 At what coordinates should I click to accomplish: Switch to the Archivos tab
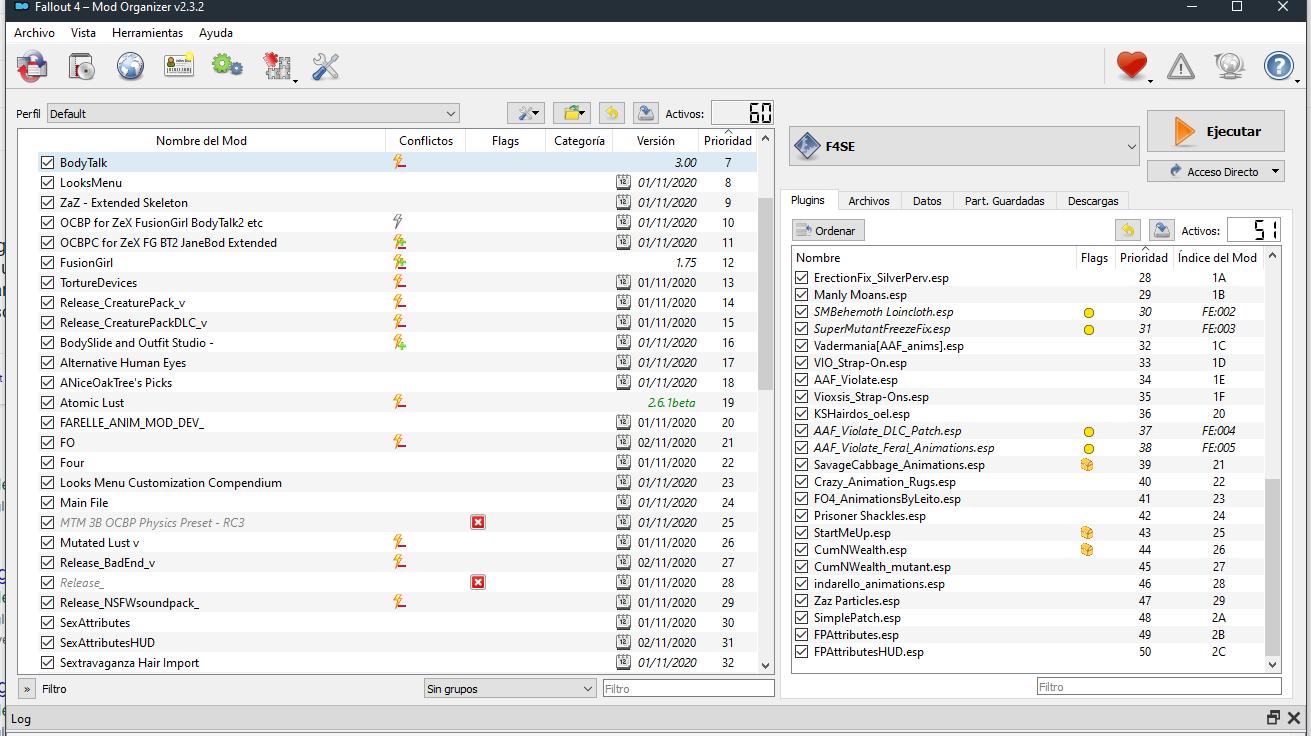click(869, 201)
